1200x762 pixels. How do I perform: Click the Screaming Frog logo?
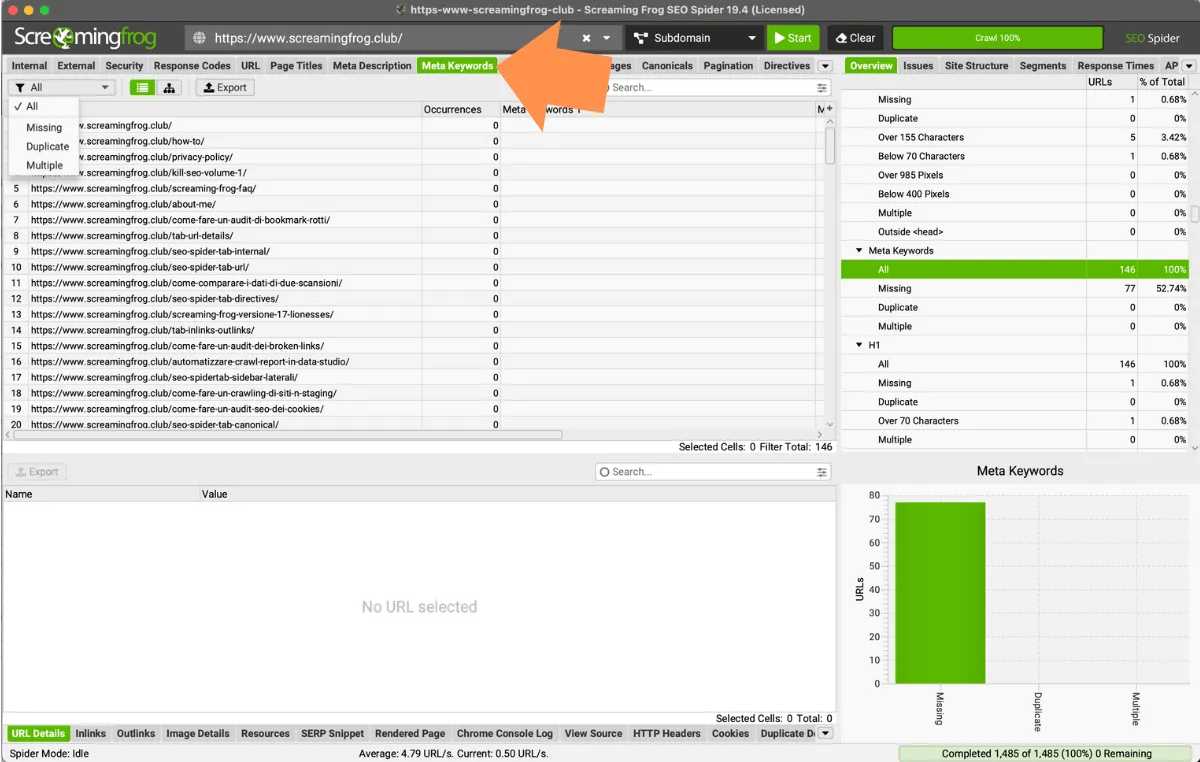(85, 38)
